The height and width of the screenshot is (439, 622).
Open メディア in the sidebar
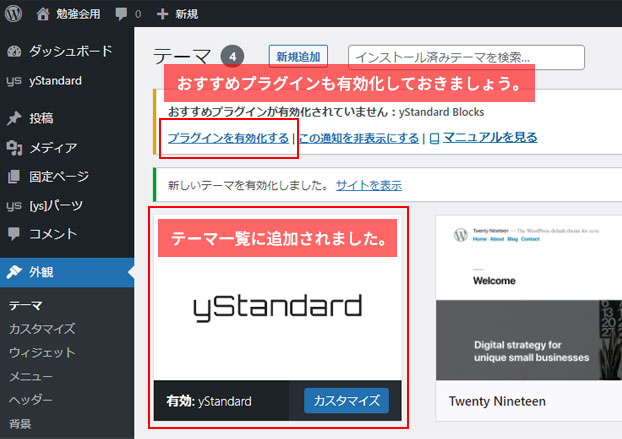point(53,148)
